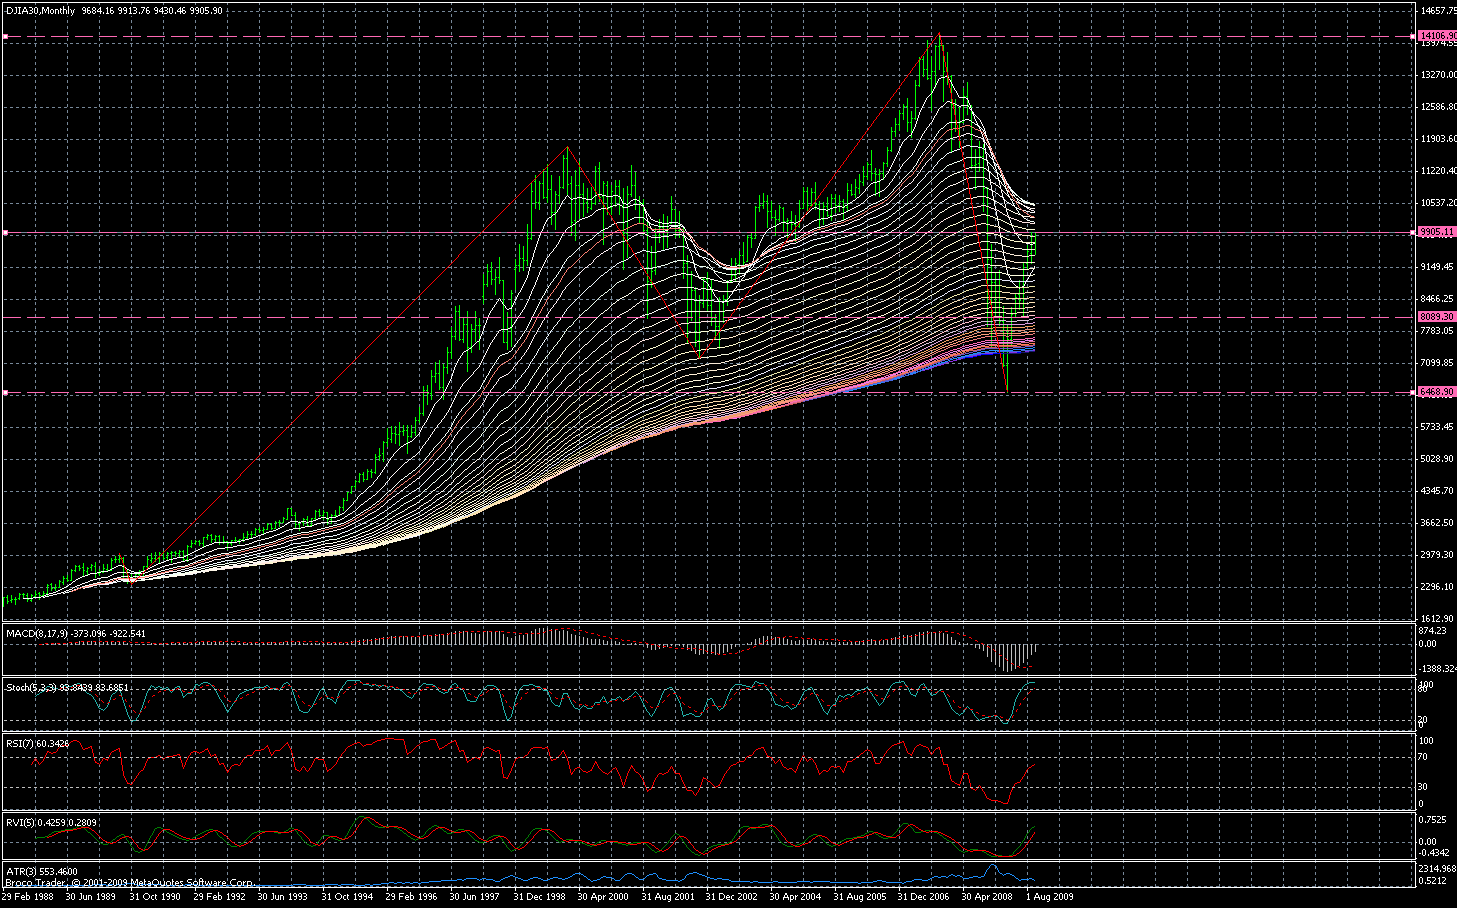Viewport: 1457px width, 908px height.
Task: Click the 11220.40 price axis value
Action: point(1437,171)
